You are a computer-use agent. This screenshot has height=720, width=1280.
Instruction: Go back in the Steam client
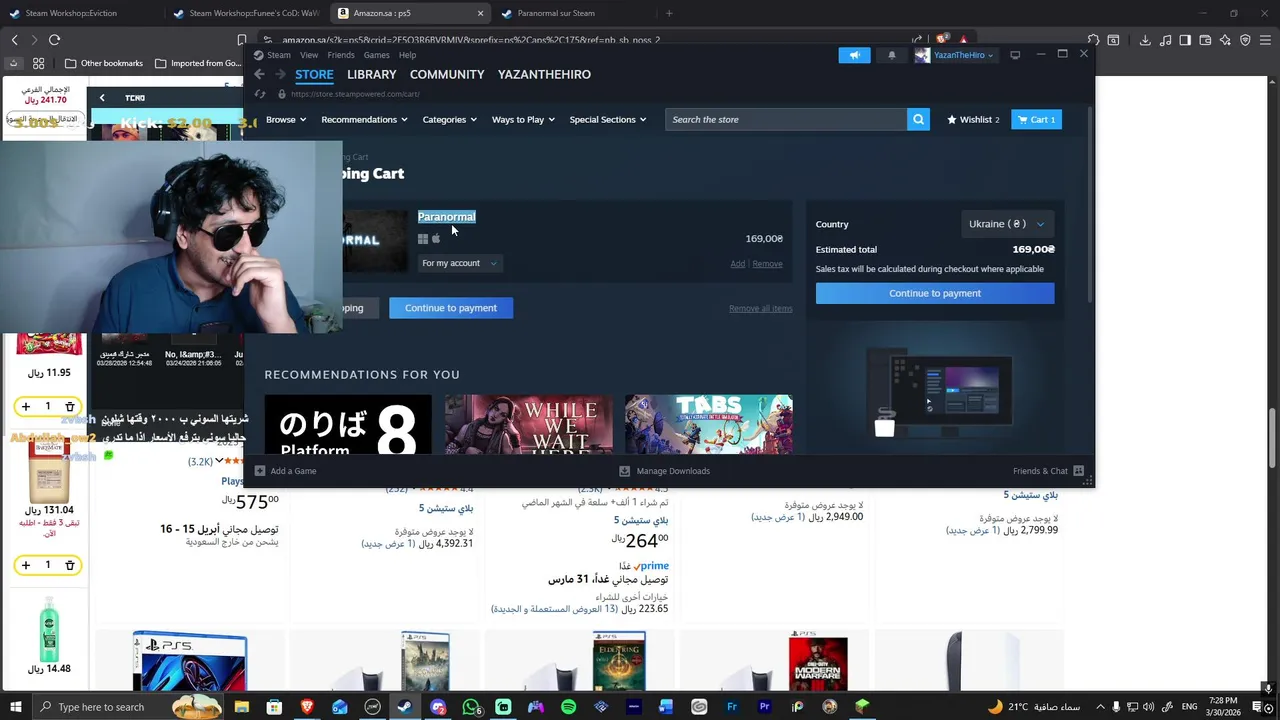(x=259, y=74)
